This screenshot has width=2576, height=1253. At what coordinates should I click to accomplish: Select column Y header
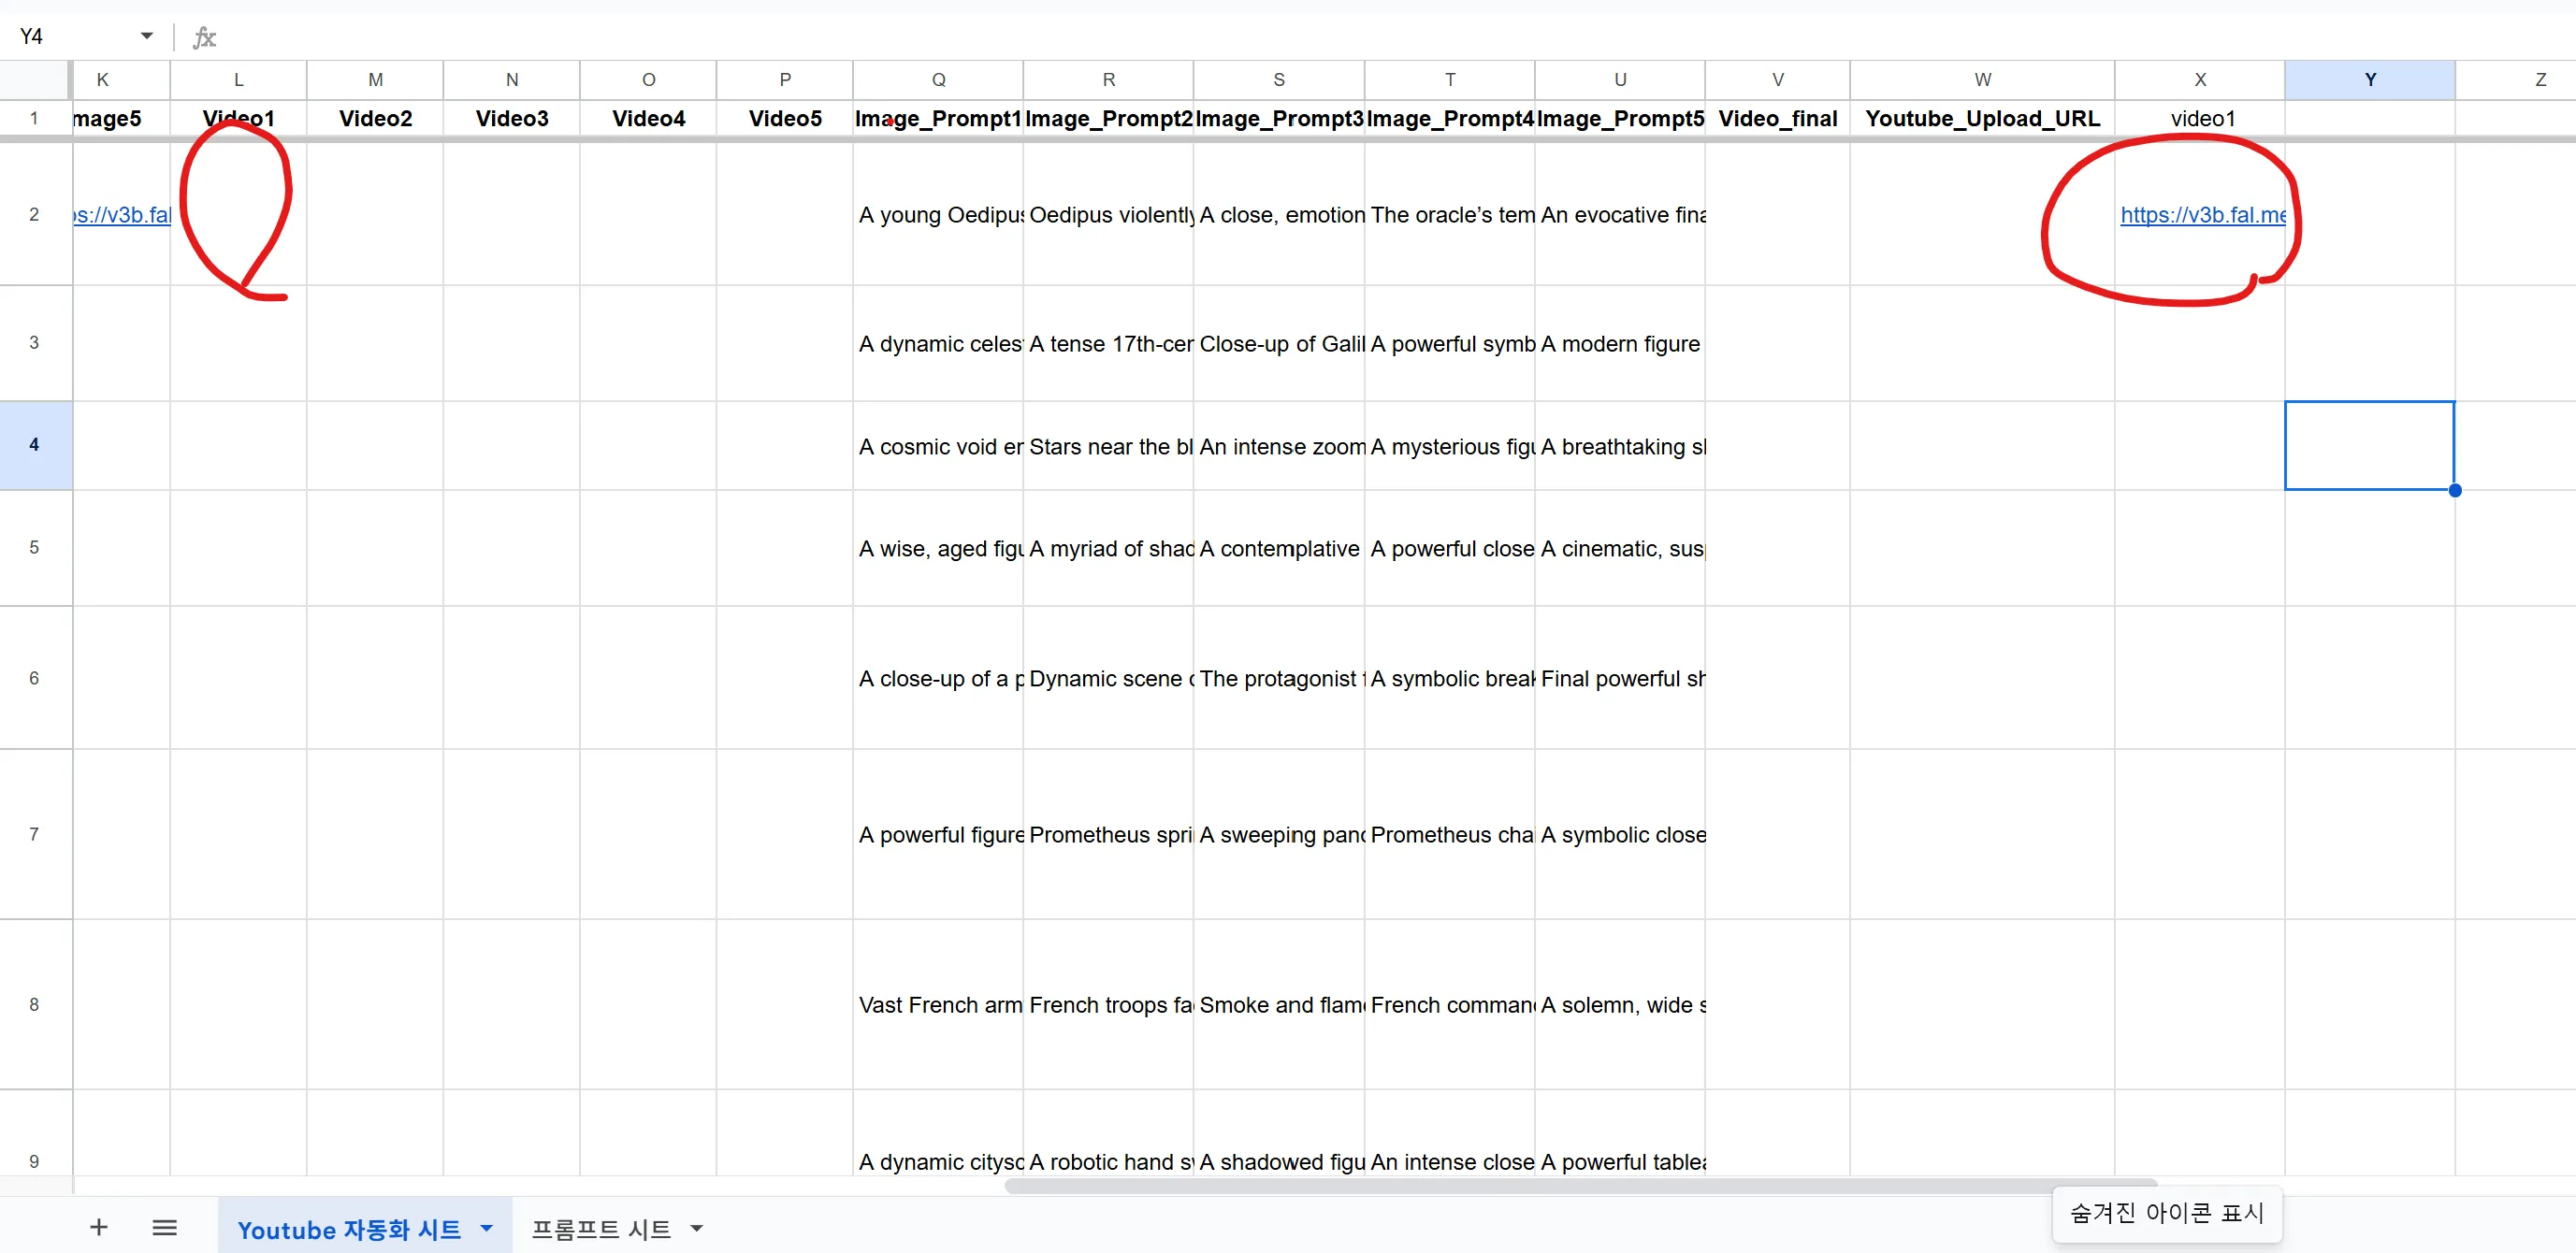point(2369,79)
